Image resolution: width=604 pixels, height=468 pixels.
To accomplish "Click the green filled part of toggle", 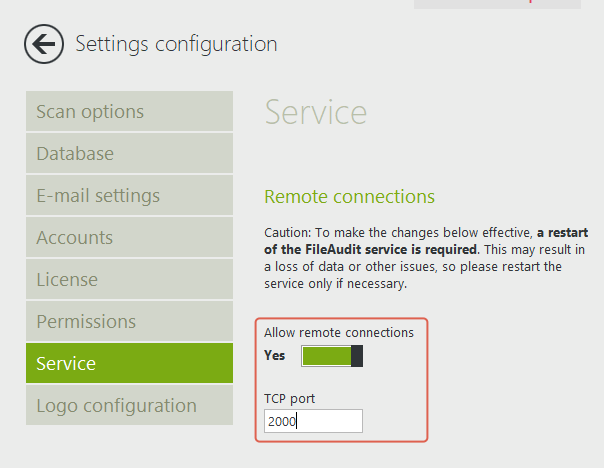I will tap(326, 356).
